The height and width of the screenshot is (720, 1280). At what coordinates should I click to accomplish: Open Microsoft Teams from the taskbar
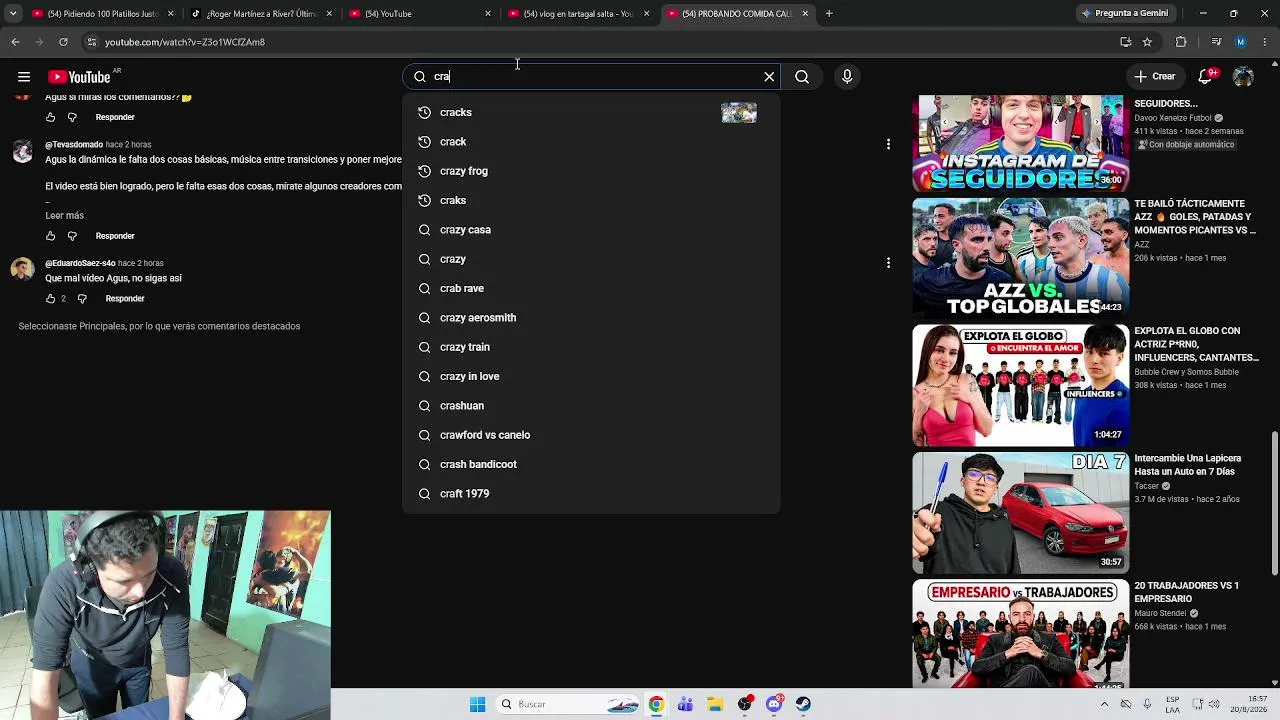click(685, 704)
